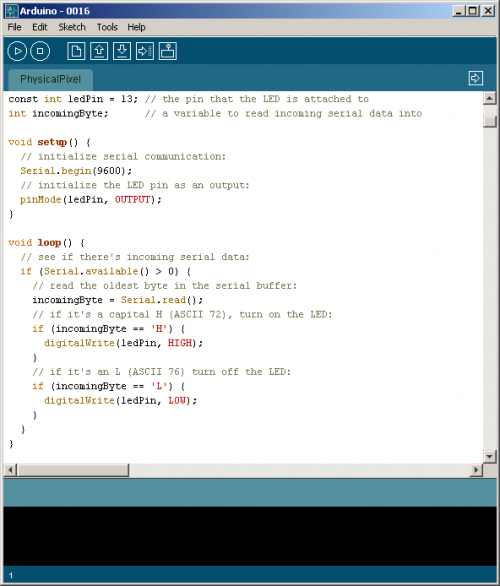Click the Verify/Compile play button
The height and width of the screenshot is (586, 500).
(x=17, y=51)
